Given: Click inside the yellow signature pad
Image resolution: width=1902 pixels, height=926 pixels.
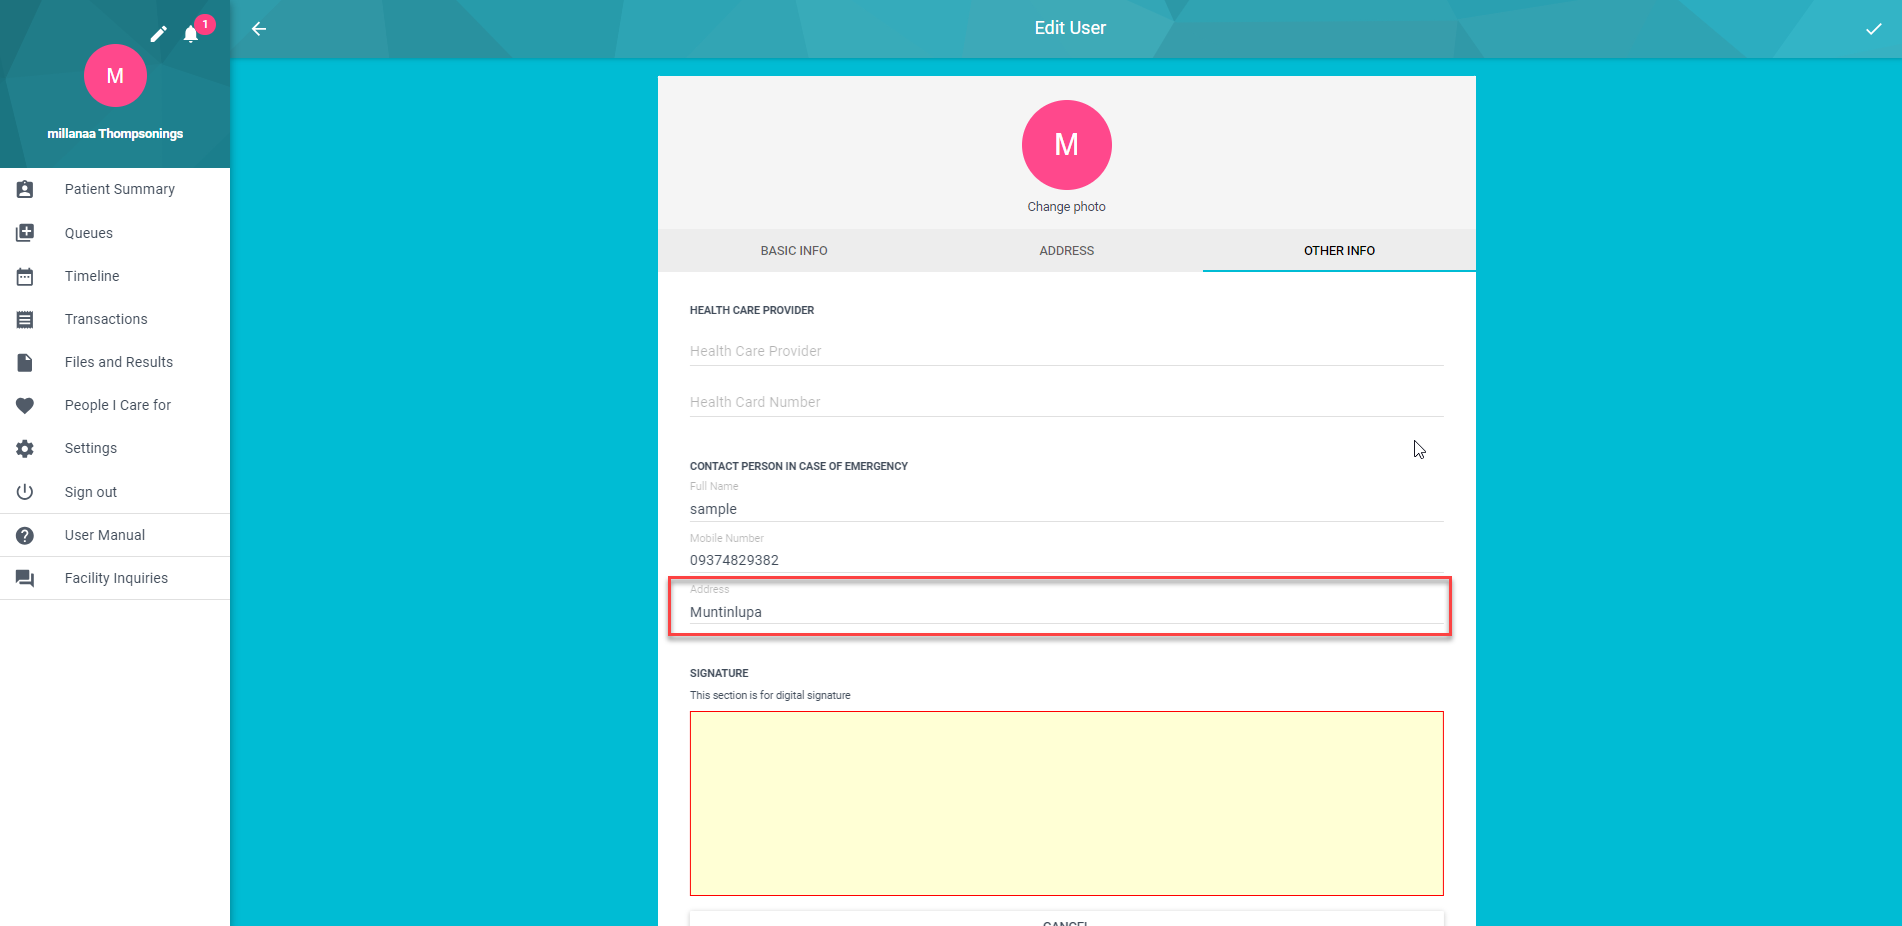Looking at the screenshot, I should pyautogui.click(x=1066, y=803).
